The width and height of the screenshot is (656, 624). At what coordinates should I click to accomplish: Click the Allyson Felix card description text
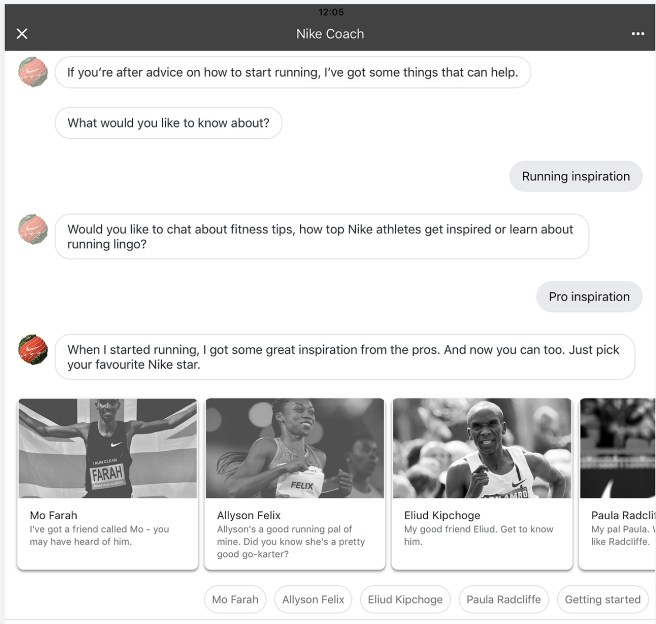(290, 541)
